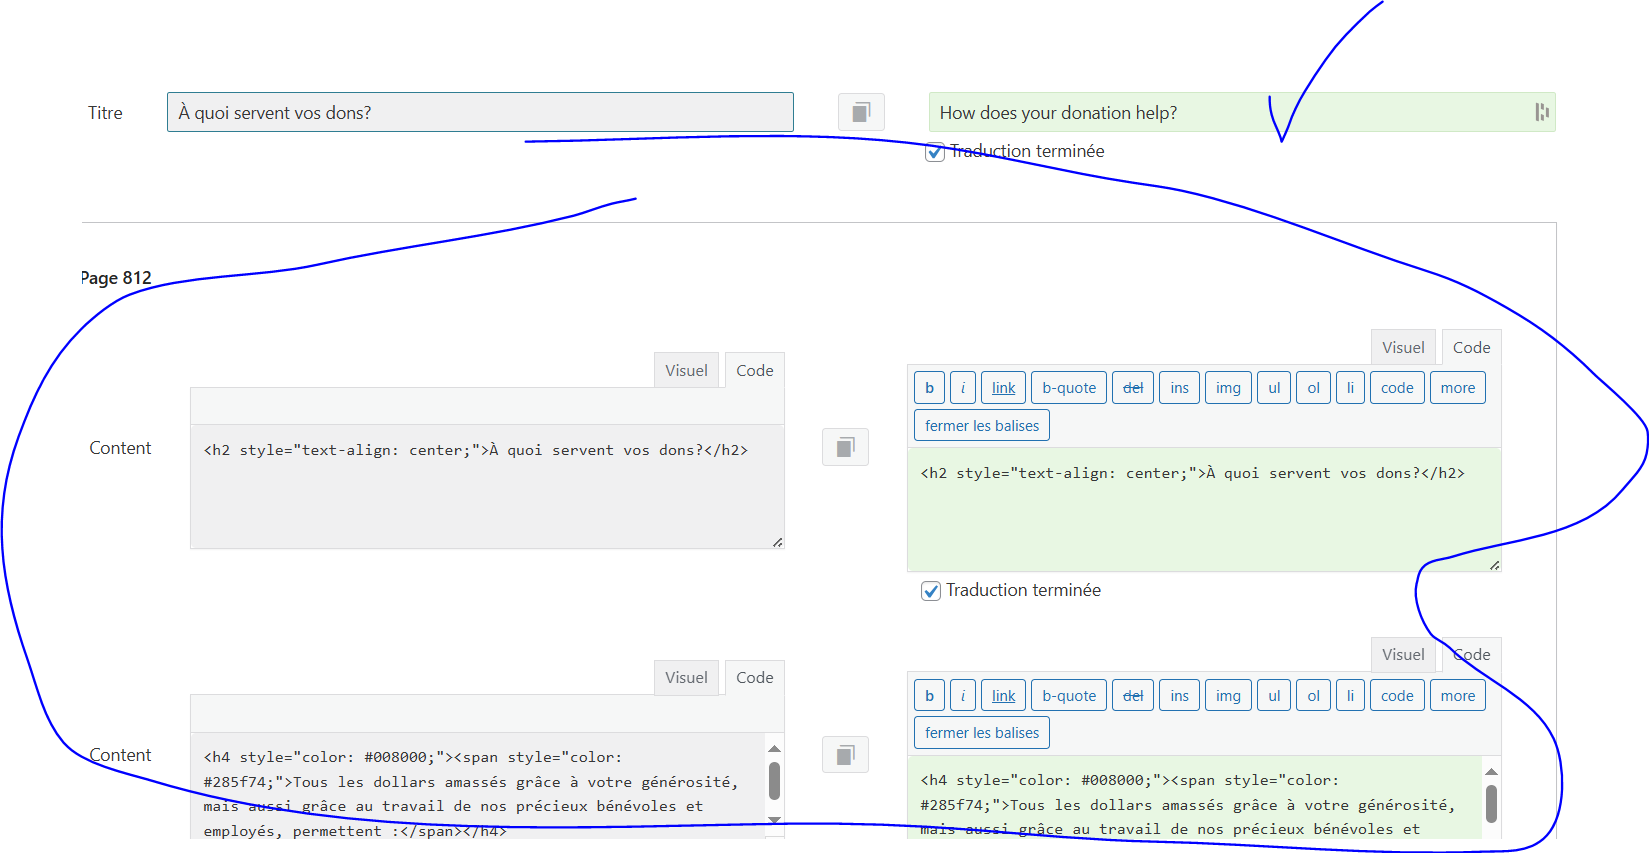Click code button in the h4 translation toolbar
Screen dimensions: 1649x853
(1397, 696)
